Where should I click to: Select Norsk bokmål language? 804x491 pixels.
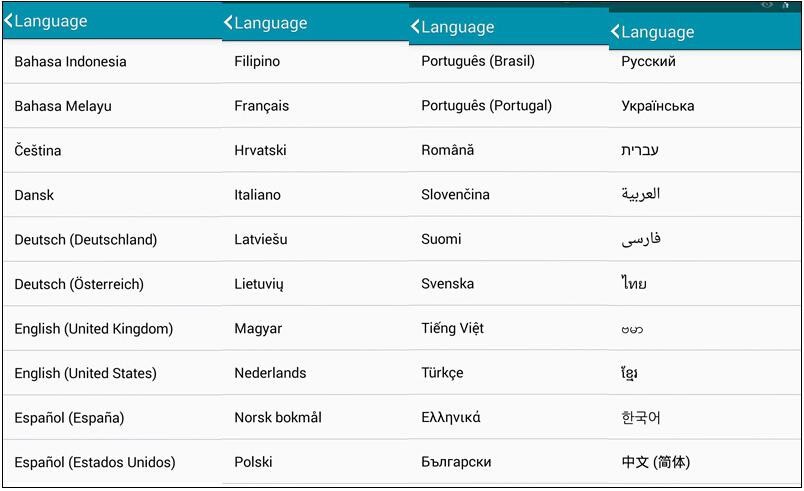278,418
